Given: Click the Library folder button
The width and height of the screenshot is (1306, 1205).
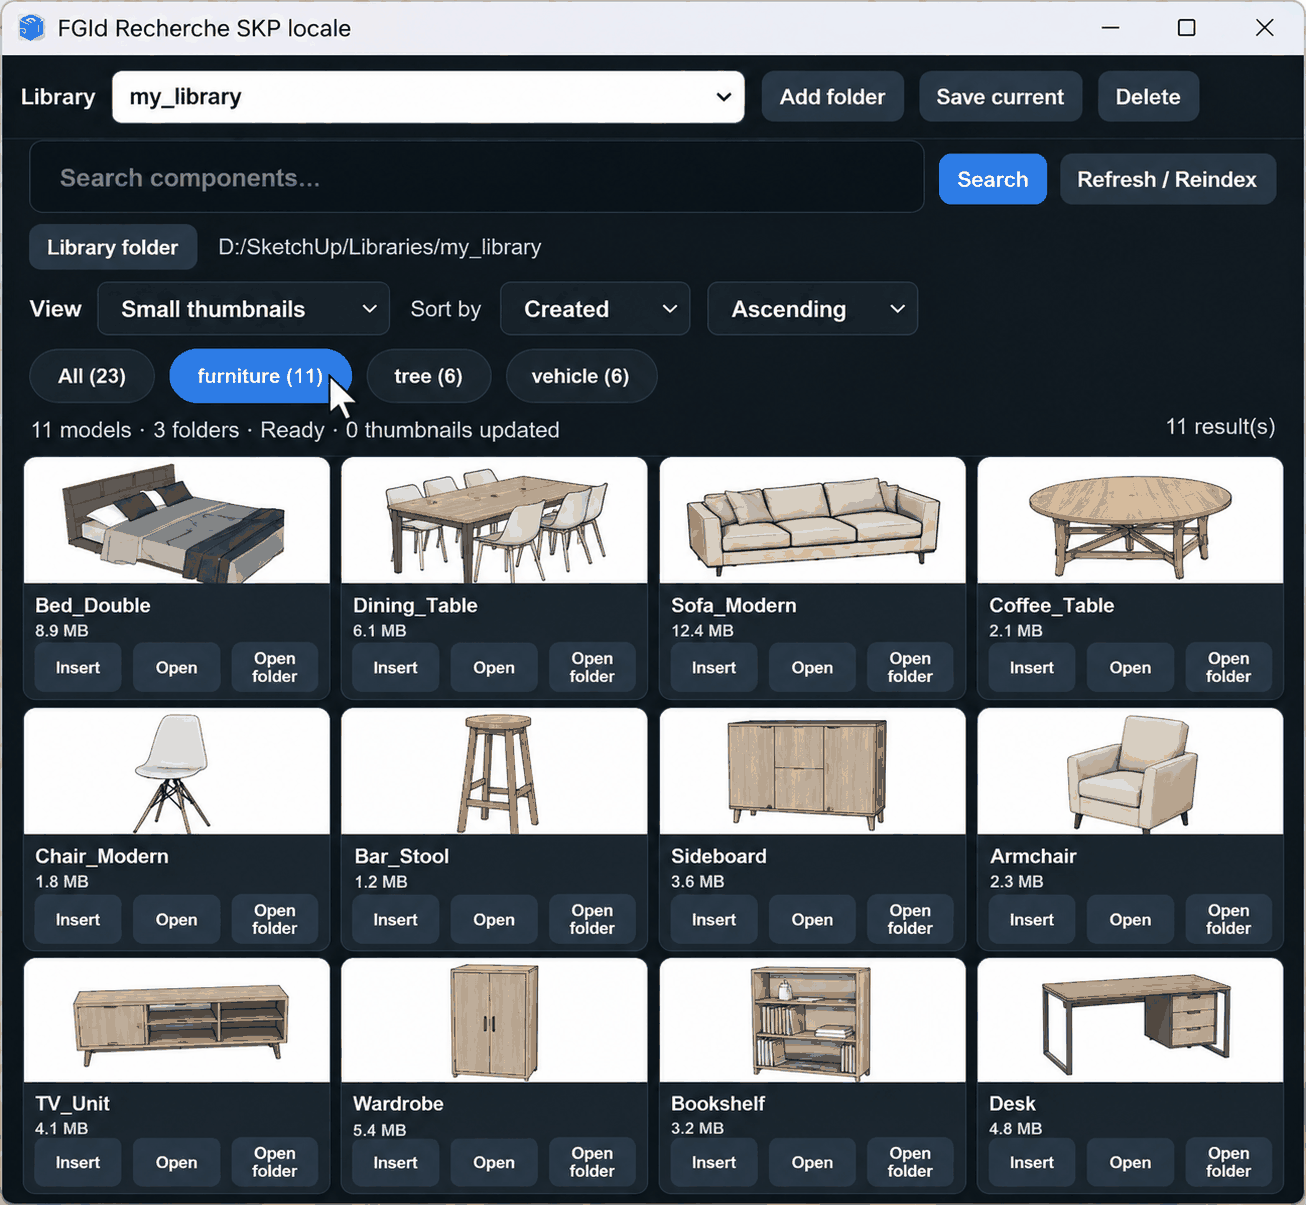Looking at the screenshot, I should [112, 247].
